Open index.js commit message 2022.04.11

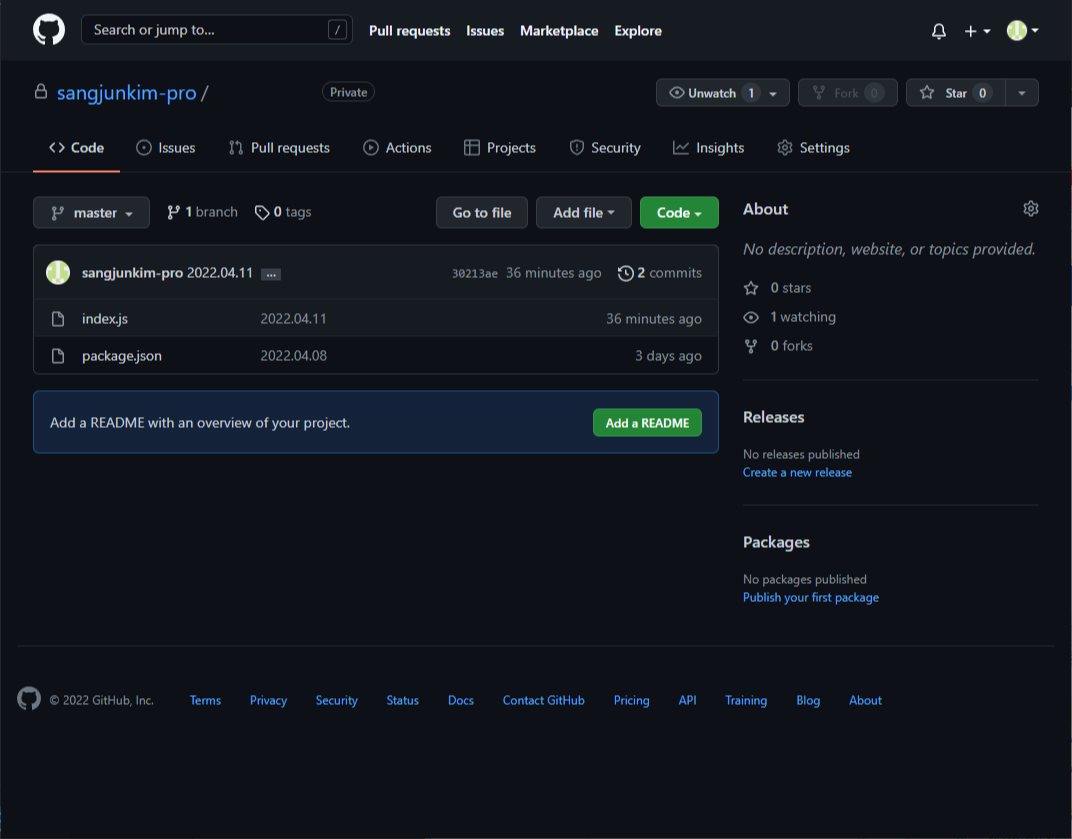coord(293,319)
